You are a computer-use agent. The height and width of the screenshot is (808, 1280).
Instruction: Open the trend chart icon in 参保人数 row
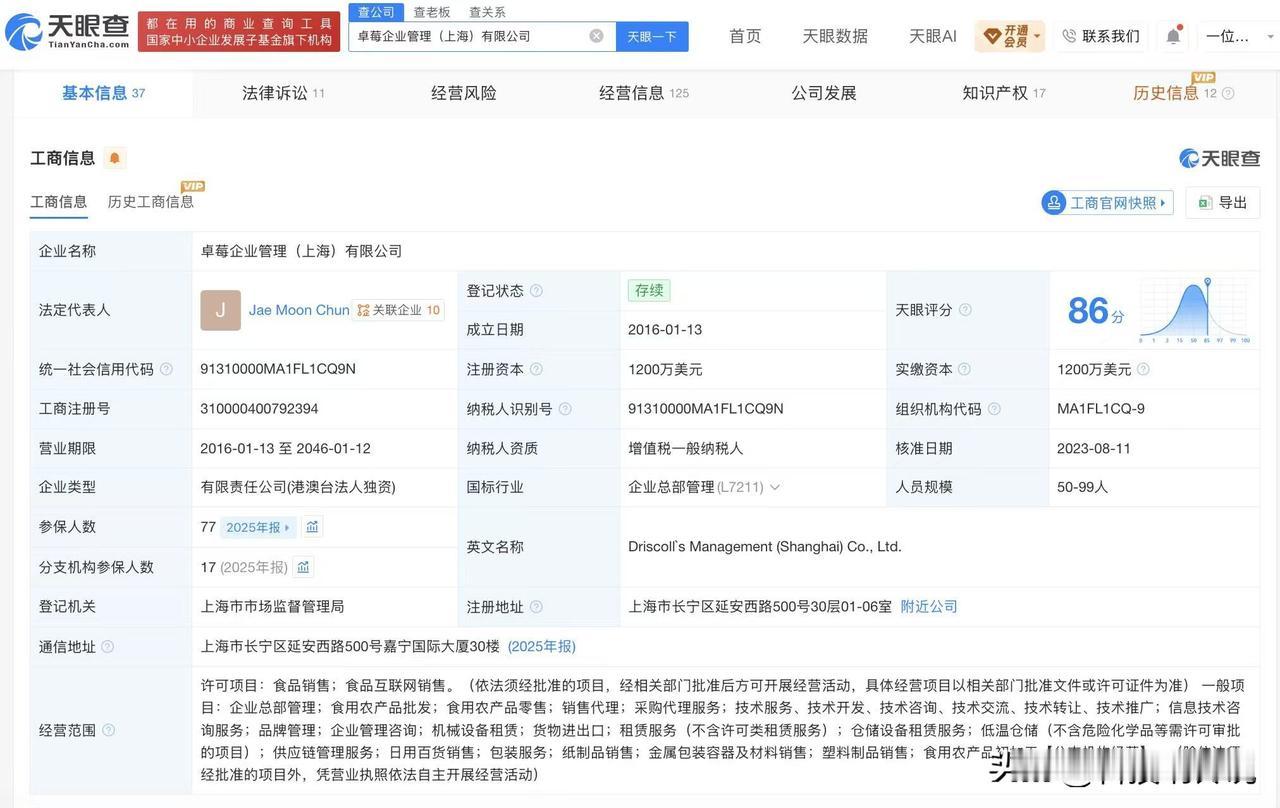312,527
